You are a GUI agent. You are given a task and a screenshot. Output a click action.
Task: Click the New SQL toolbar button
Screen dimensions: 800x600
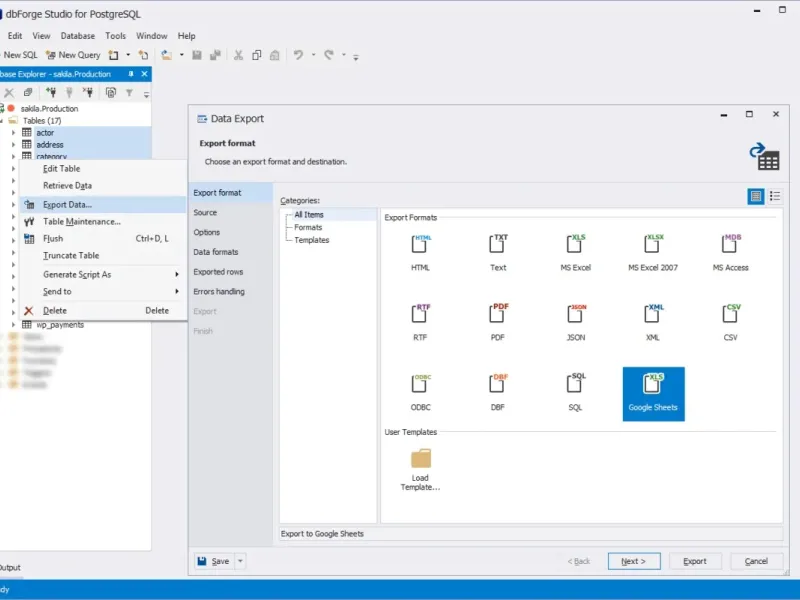[19, 55]
